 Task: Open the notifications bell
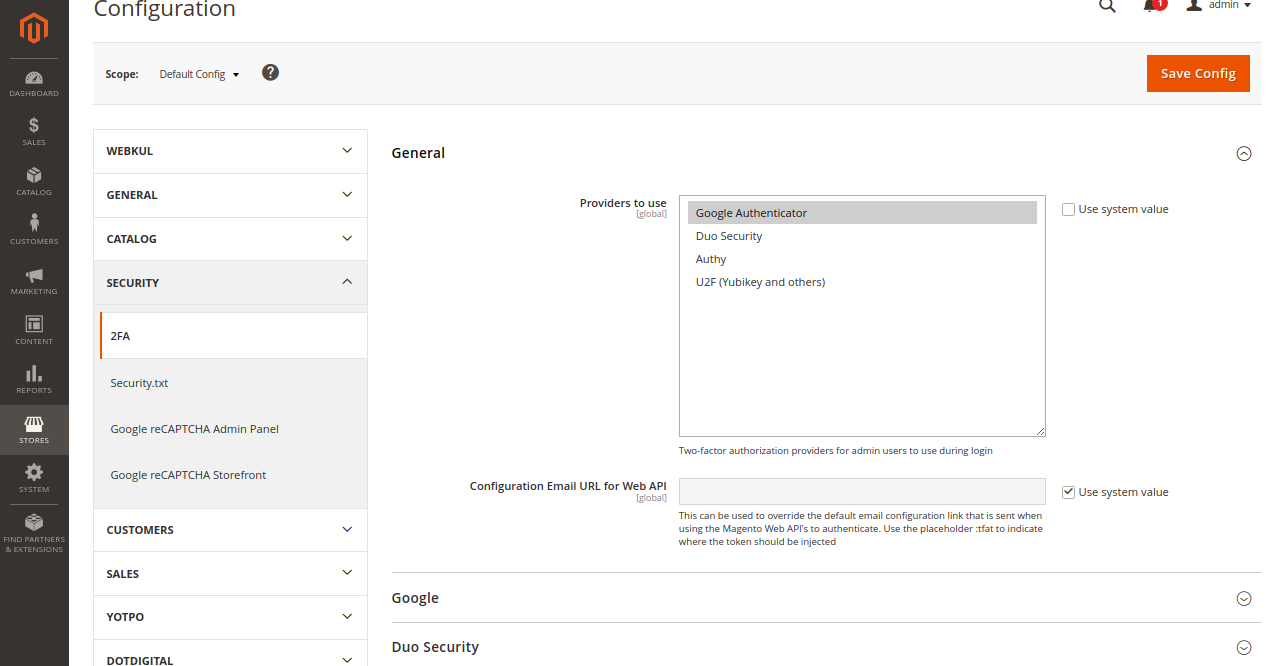point(1152,6)
